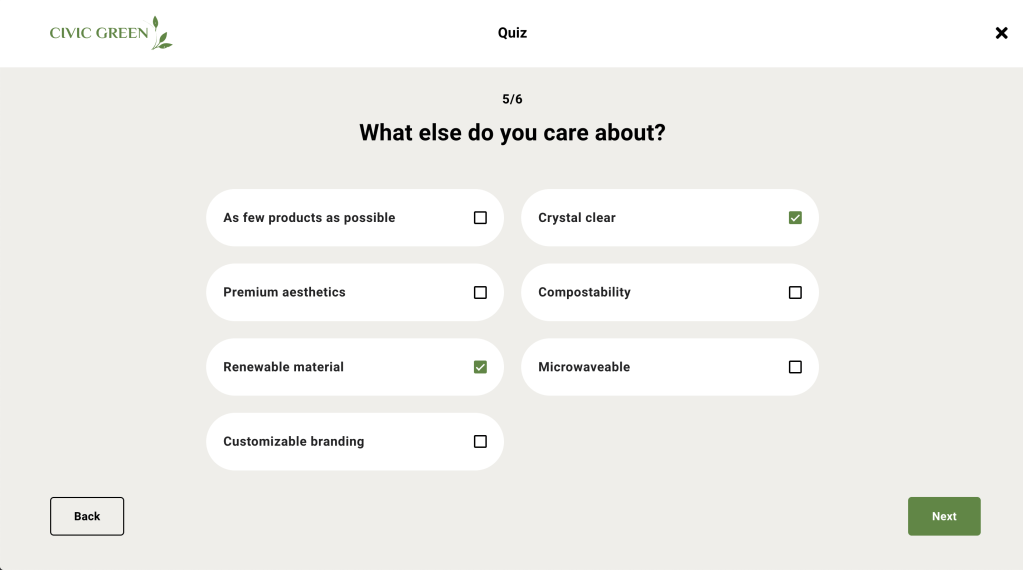Proceed by clicking the Next button
This screenshot has width=1023, height=570.
(944, 516)
